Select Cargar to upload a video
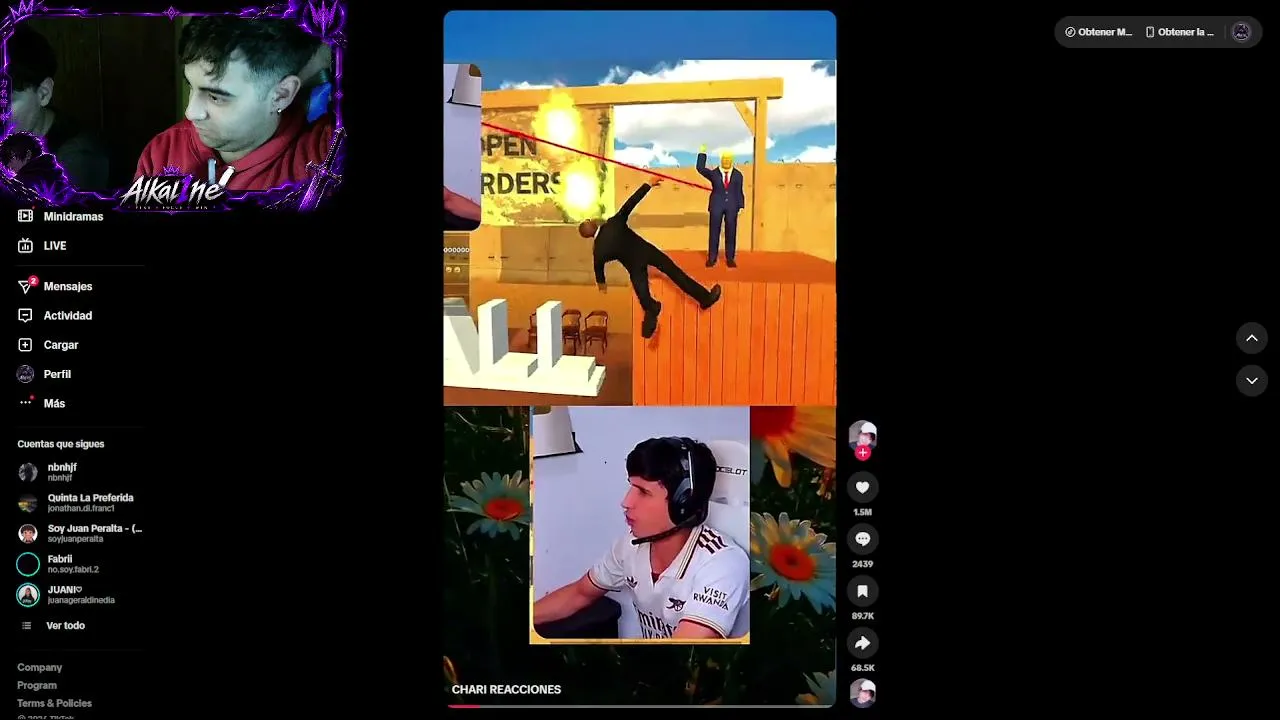 (x=49, y=345)
